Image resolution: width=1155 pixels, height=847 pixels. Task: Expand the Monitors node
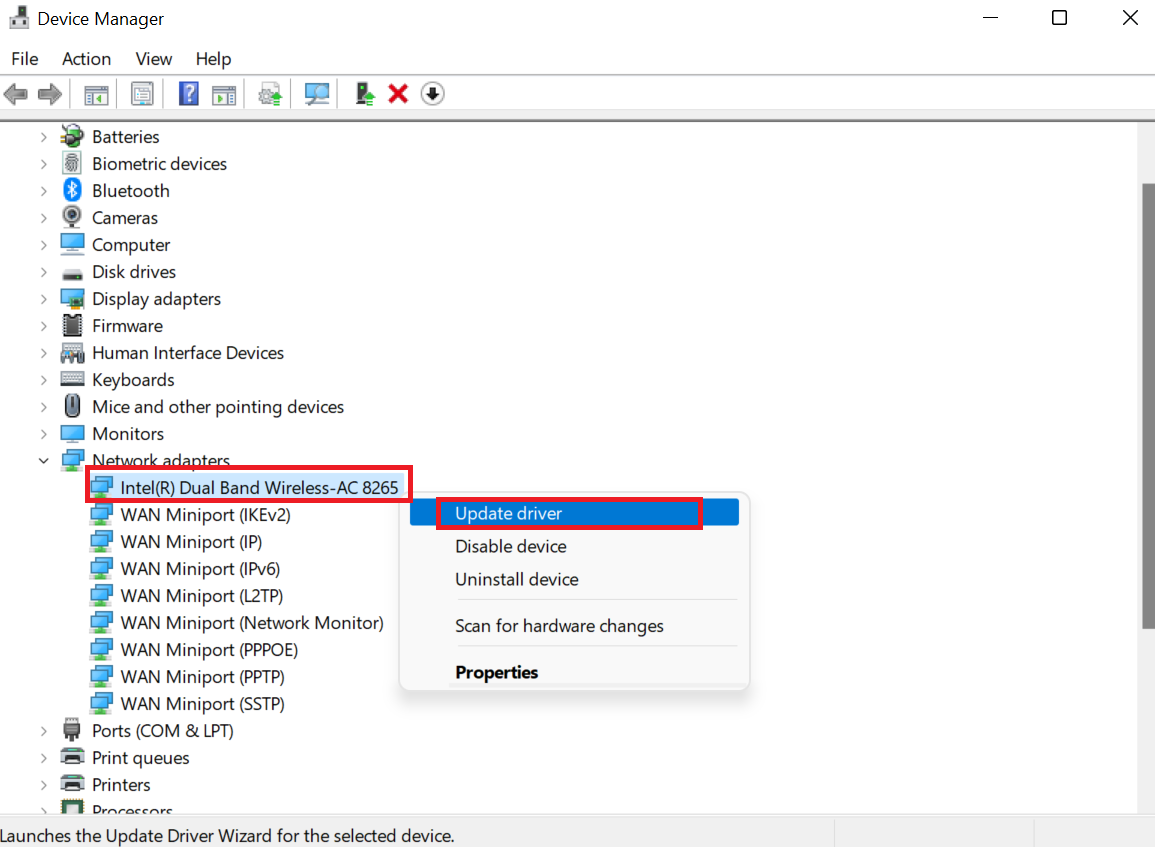point(43,434)
